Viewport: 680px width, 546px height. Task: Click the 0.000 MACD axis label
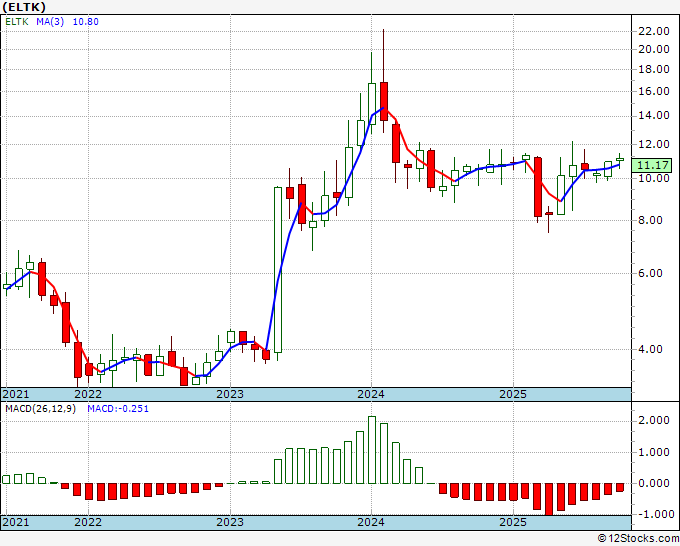tap(654, 483)
